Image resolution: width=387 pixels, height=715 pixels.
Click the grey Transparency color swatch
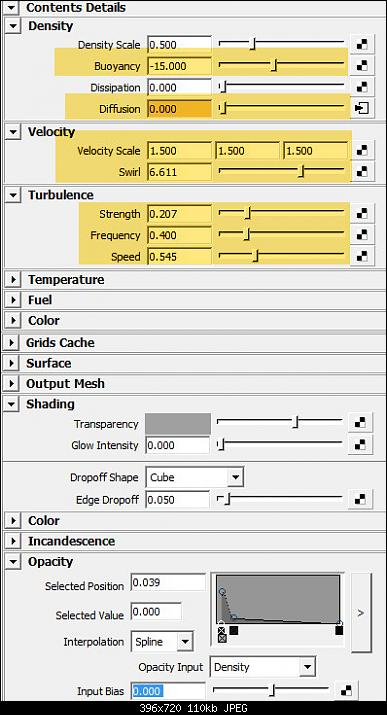[178, 424]
